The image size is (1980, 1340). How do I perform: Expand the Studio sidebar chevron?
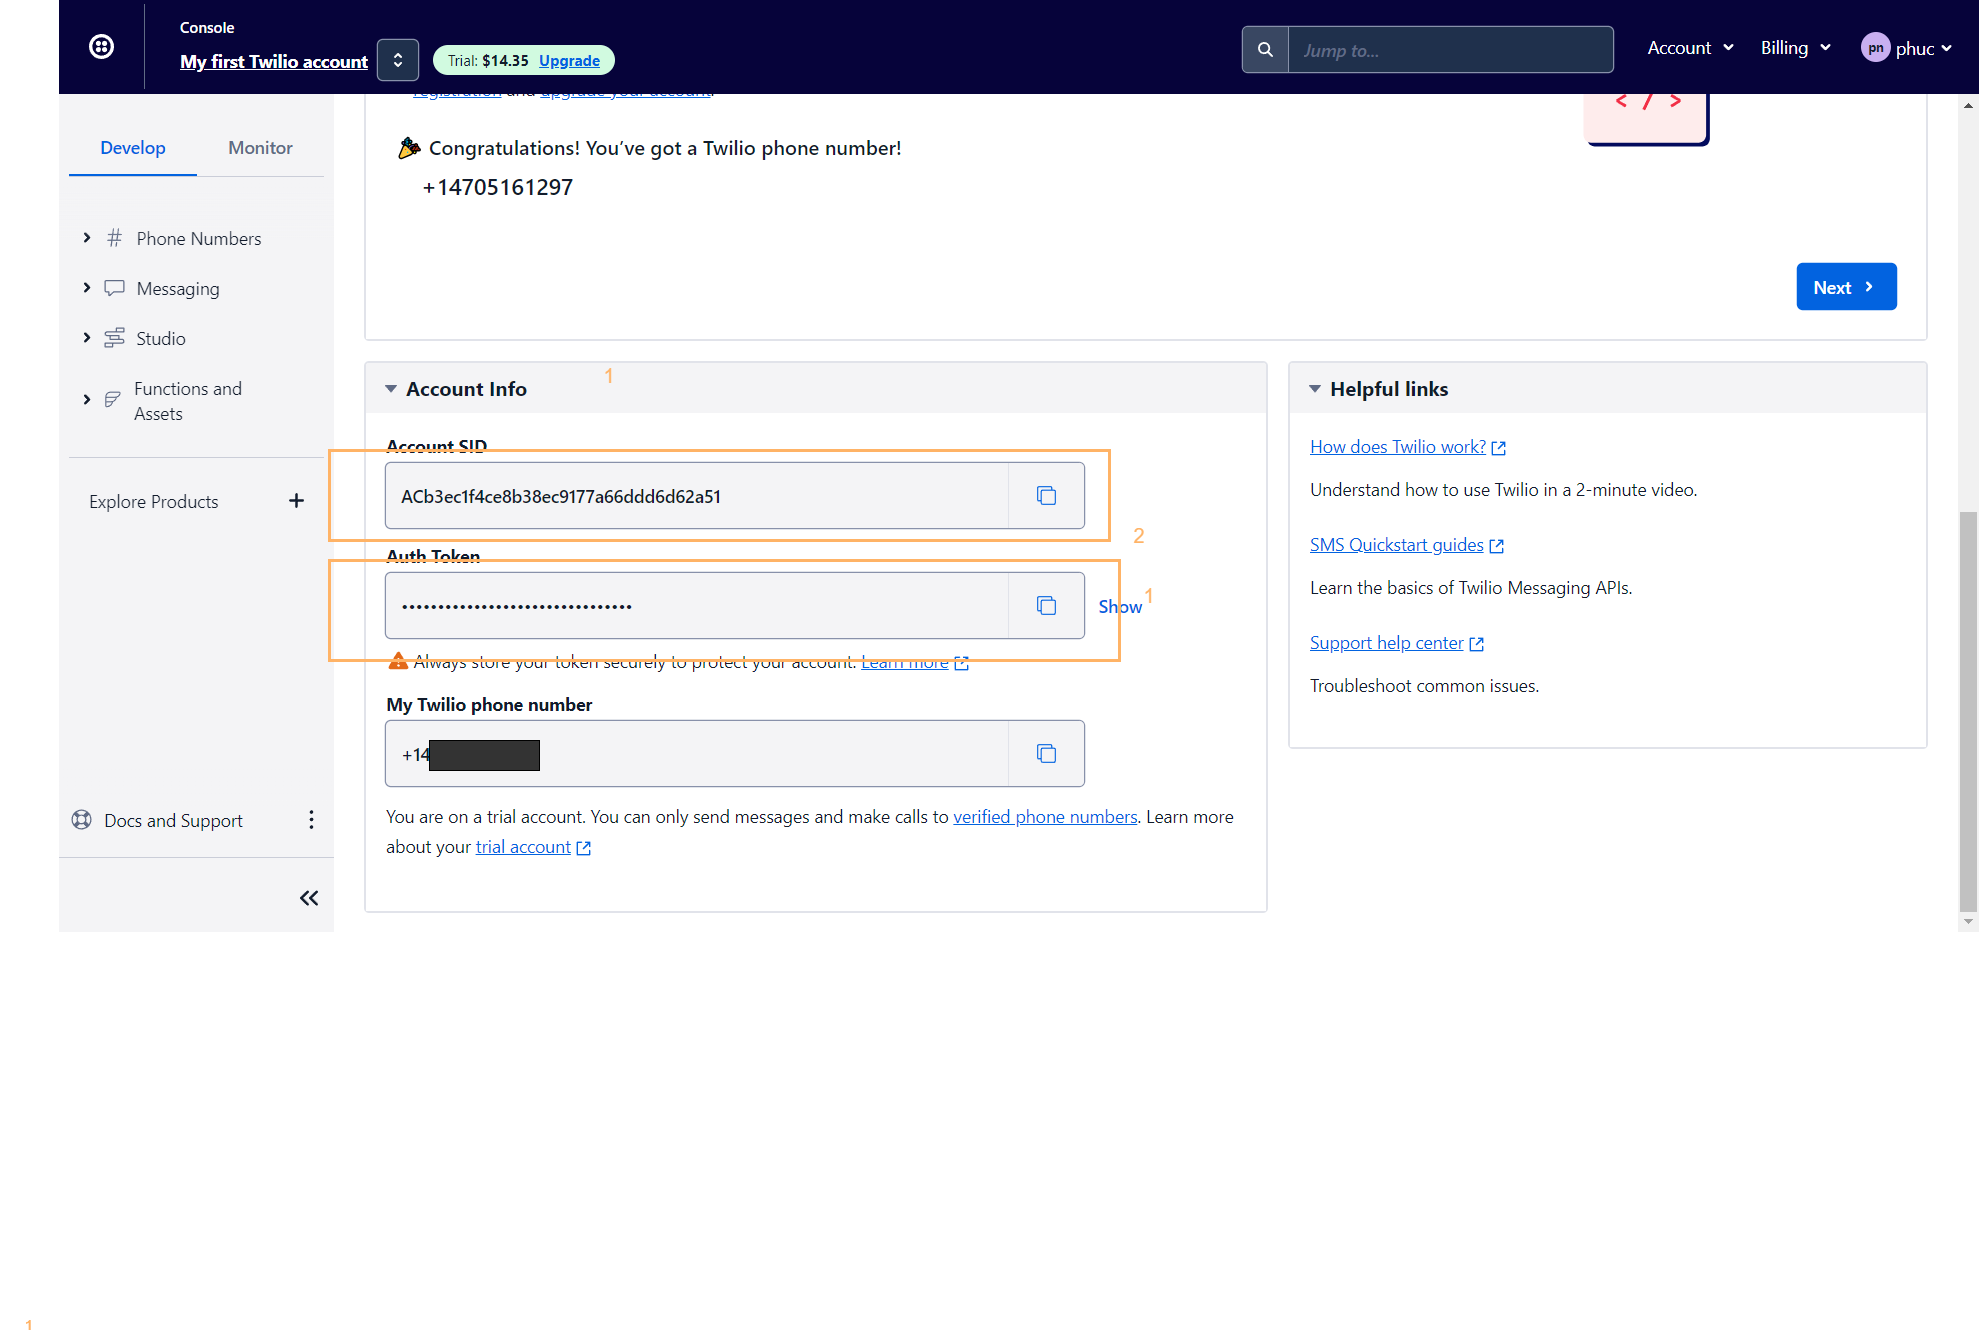click(87, 338)
